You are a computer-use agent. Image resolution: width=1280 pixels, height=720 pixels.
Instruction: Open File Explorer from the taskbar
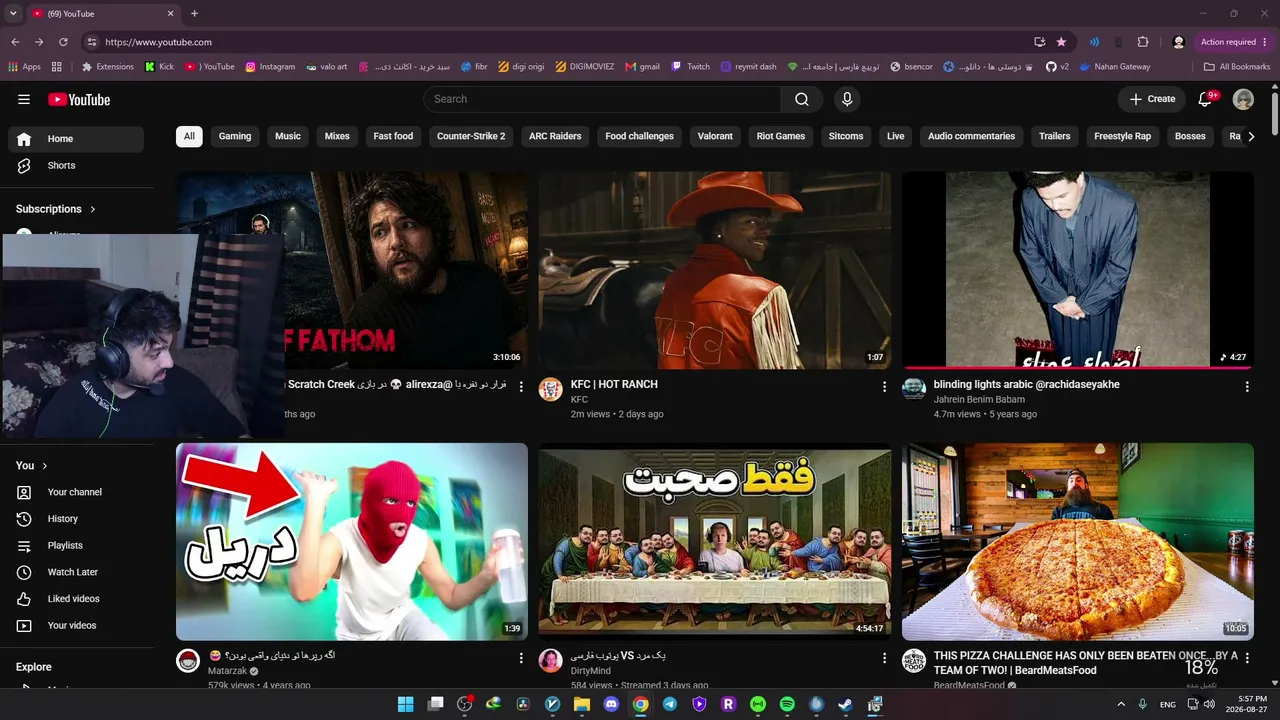tap(582, 704)
